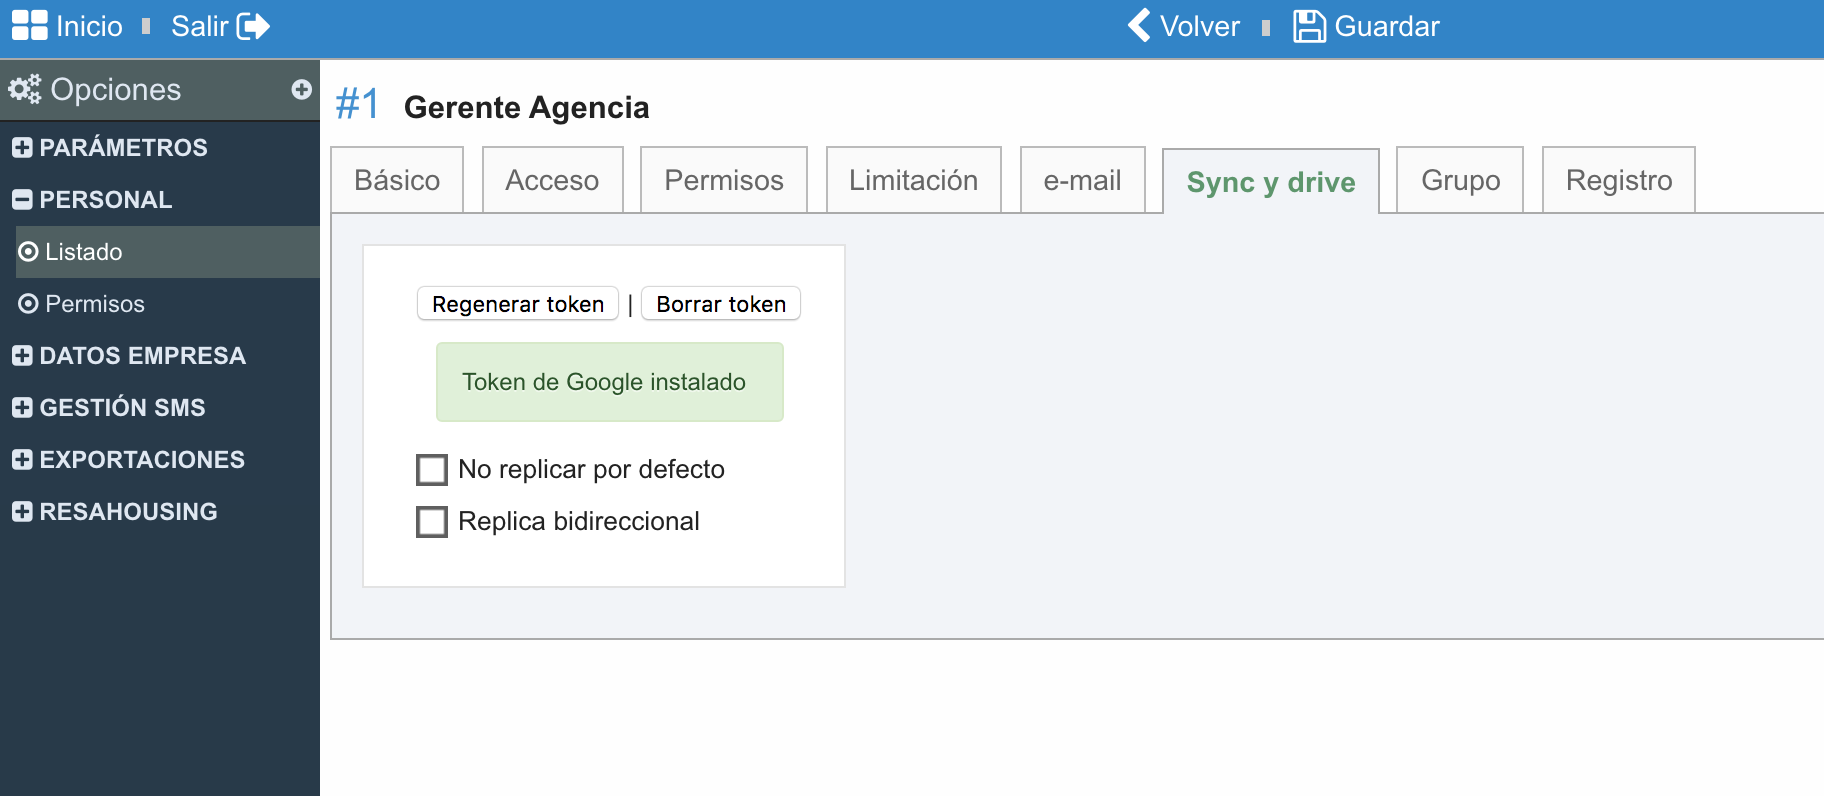Click the Opciones header text

[116, 90]
